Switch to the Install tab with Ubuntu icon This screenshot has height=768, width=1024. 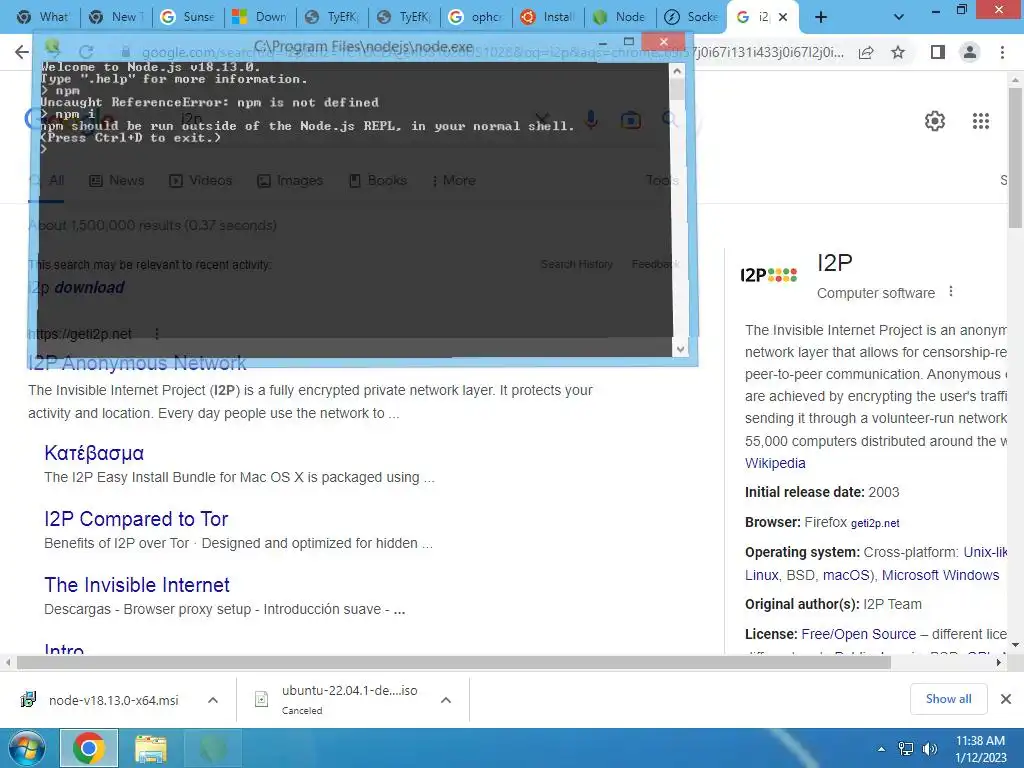pos(548,17)
